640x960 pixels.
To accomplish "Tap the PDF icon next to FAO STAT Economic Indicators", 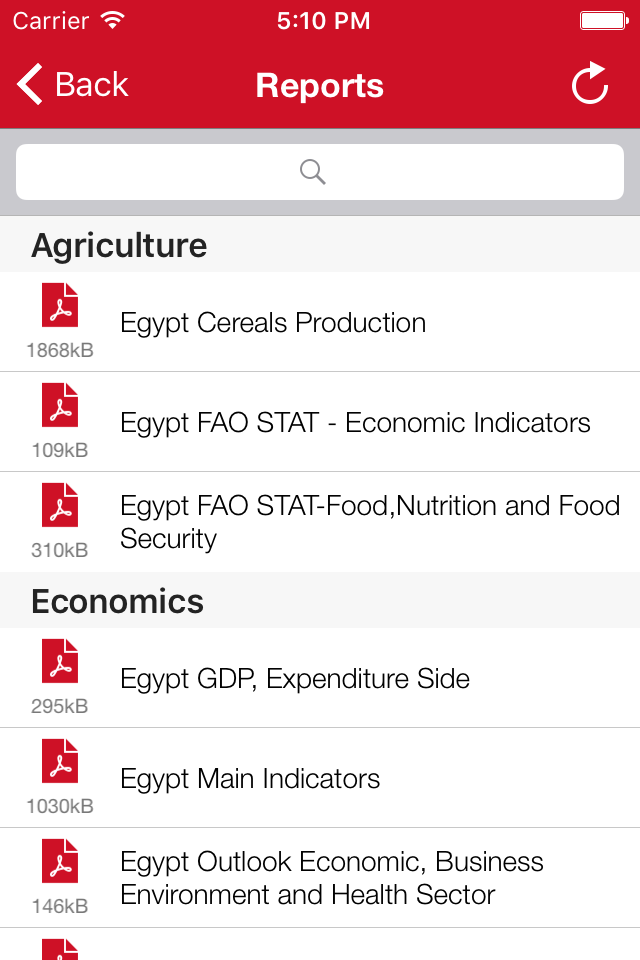I will coord(59,406).
